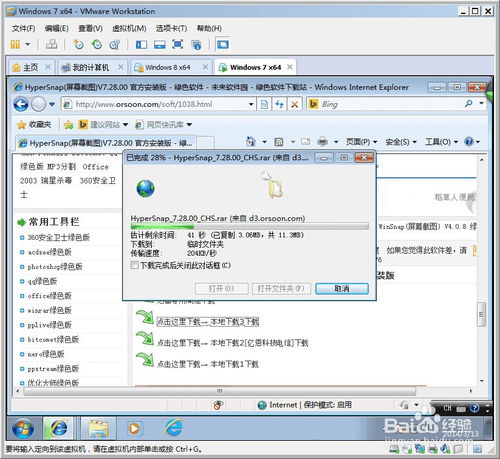The image size is (500, 459).
Task: Open Windows Media Player from the taskbar
Action: tap(135, 428)
